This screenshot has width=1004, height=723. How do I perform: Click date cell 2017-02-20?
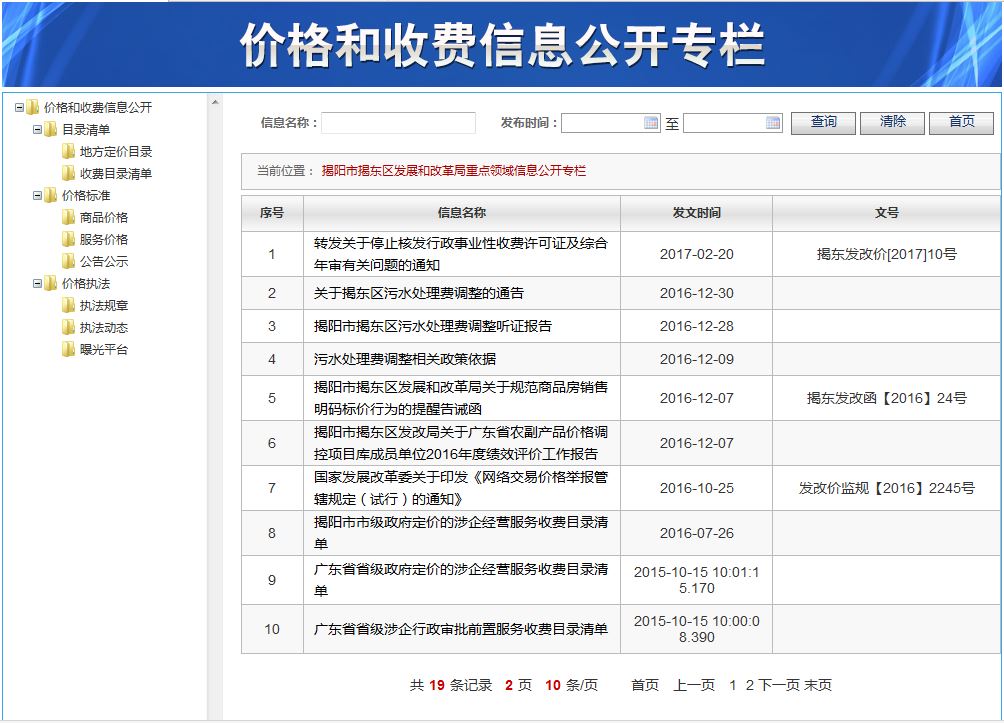tap(697, 254)
